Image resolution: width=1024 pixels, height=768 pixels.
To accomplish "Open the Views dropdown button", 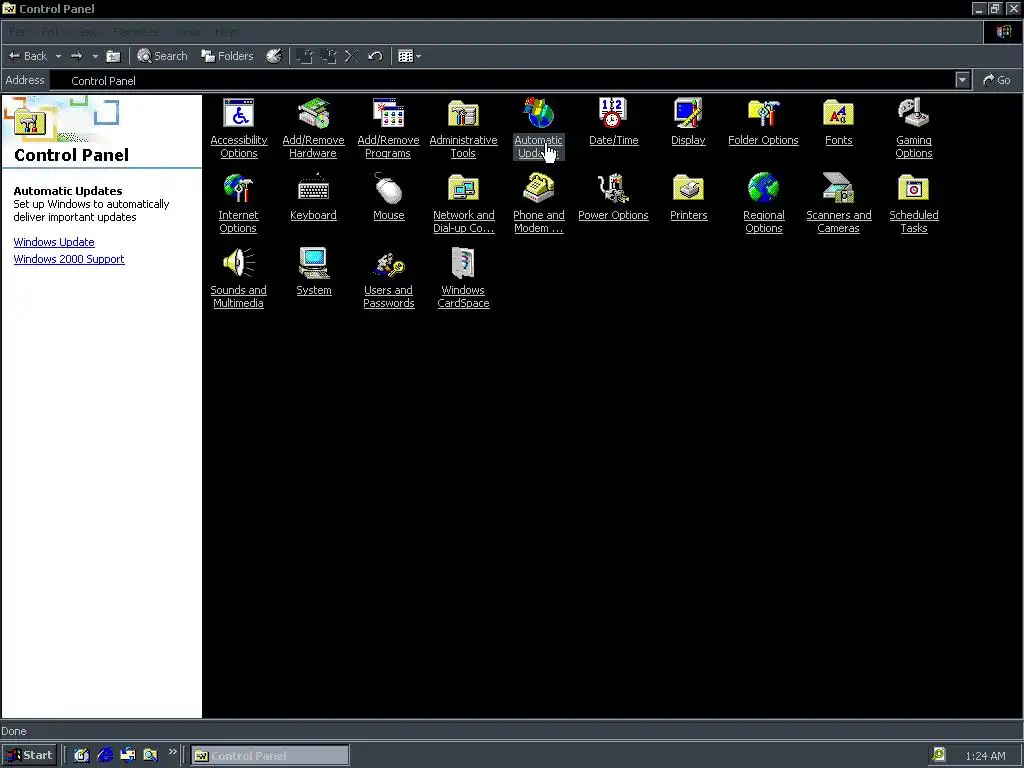I will pyautogui.click(x=409, y=56).
